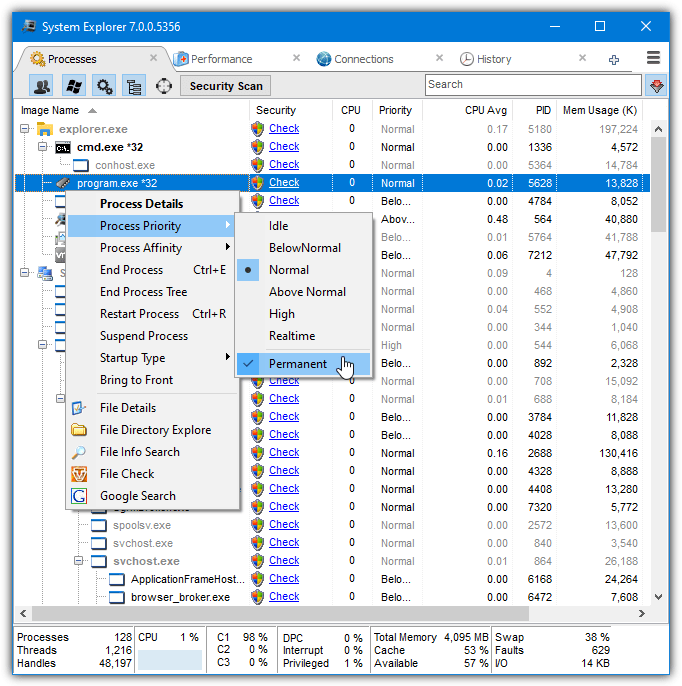Show processes of all users icon
The image size is (682, 686).
(x=42, y=86)
